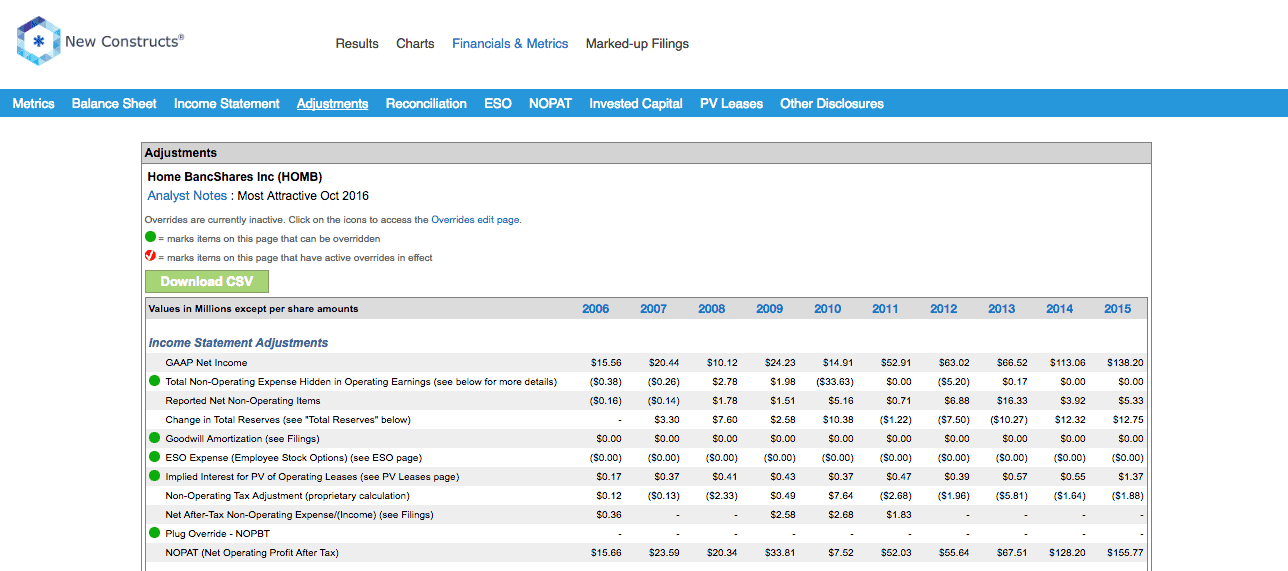
Task: Open the Results page
Action: (357, 44)
